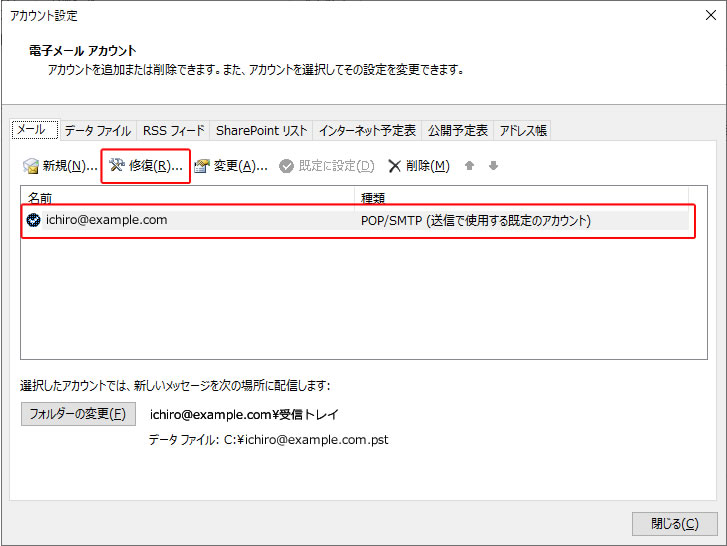Click the 新規 (New) envelope icon
Image resolution: width=727 pixels, height=546 pixels.
[x=31, y=166]
